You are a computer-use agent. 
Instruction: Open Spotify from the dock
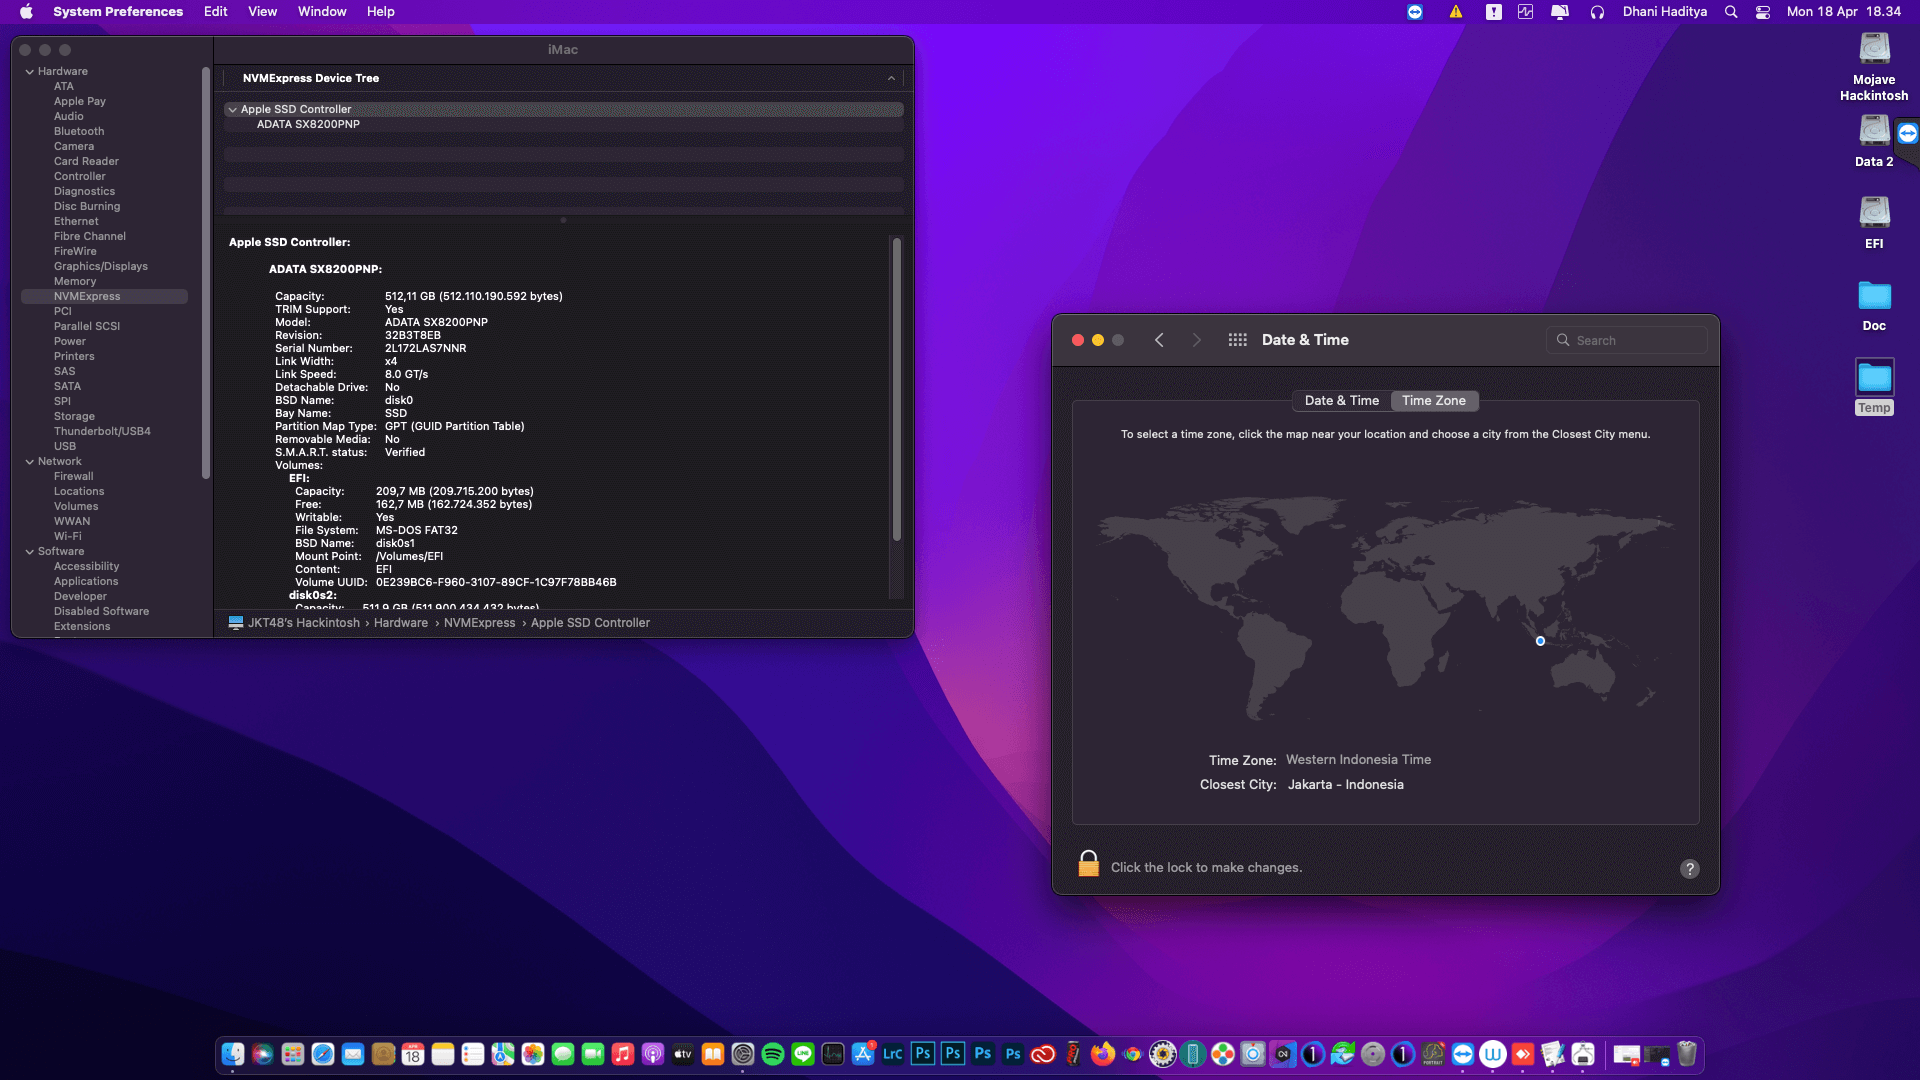tap(772, 1054)
